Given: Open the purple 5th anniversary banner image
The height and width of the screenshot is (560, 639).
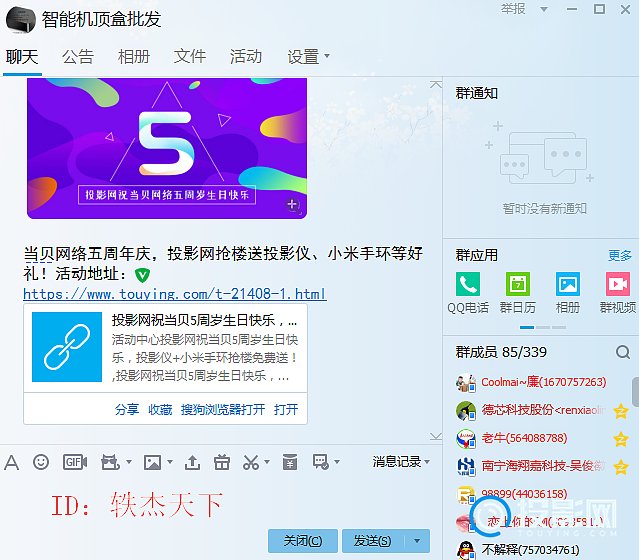Looking at the screenshot, I should click(x=167, y=148).
